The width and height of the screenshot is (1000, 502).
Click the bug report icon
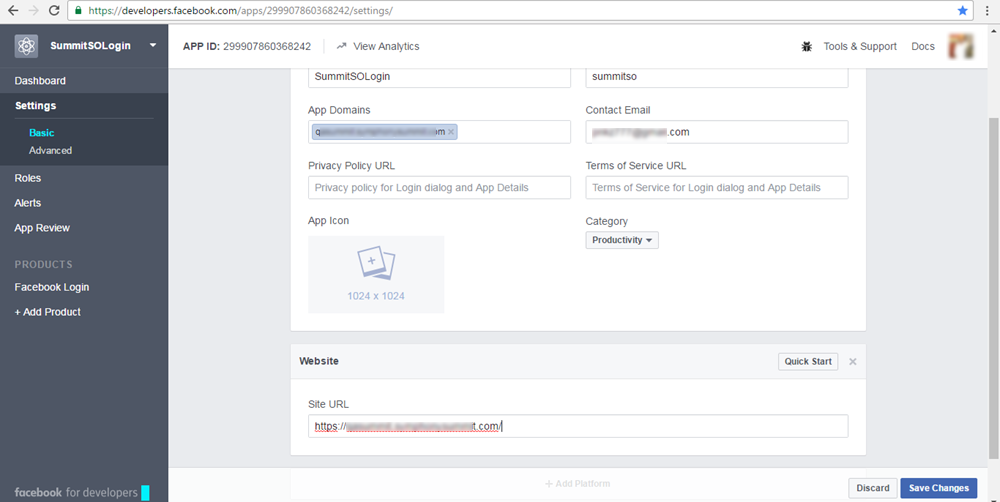click(x=807, y=47)
